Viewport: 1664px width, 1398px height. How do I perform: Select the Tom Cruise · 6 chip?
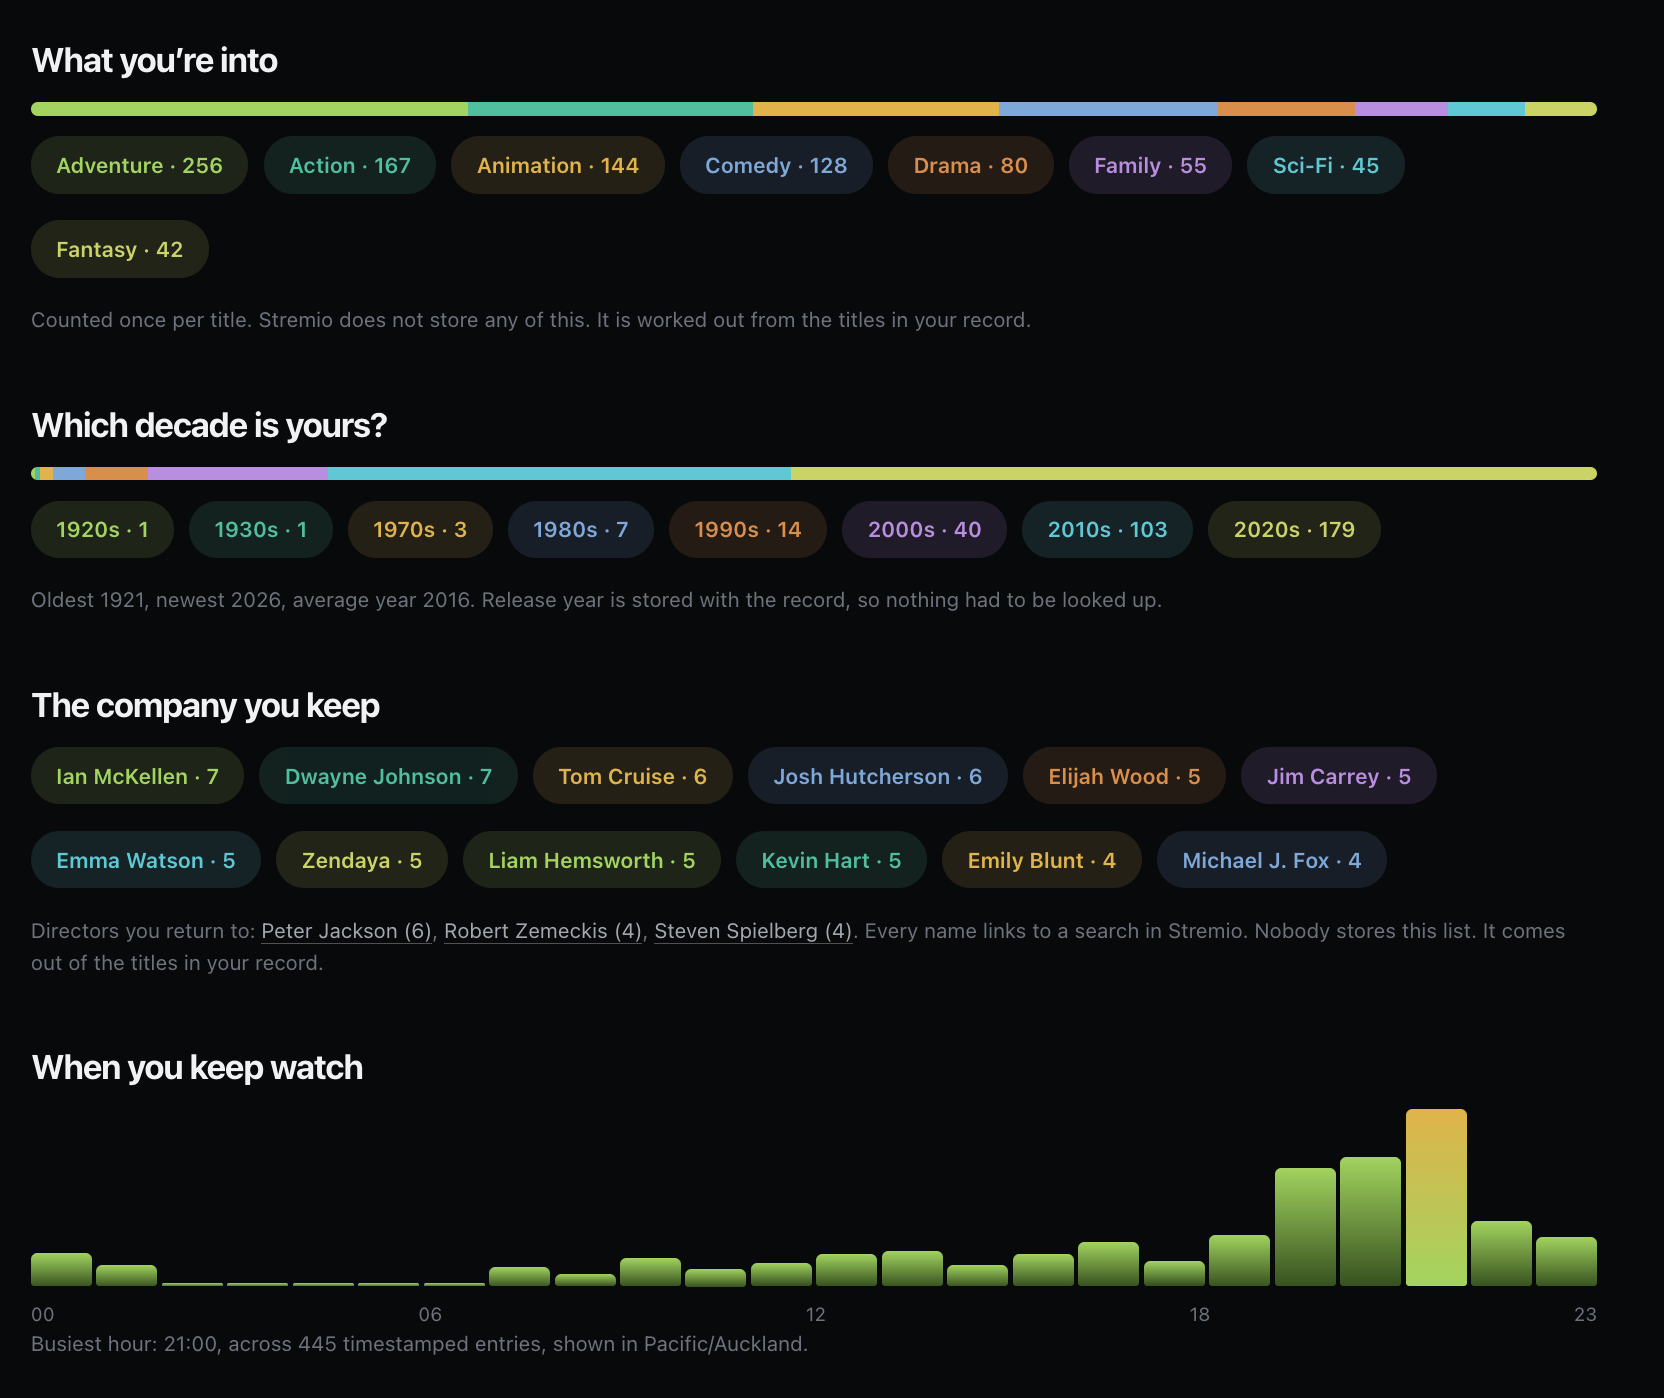click(633, 776)
